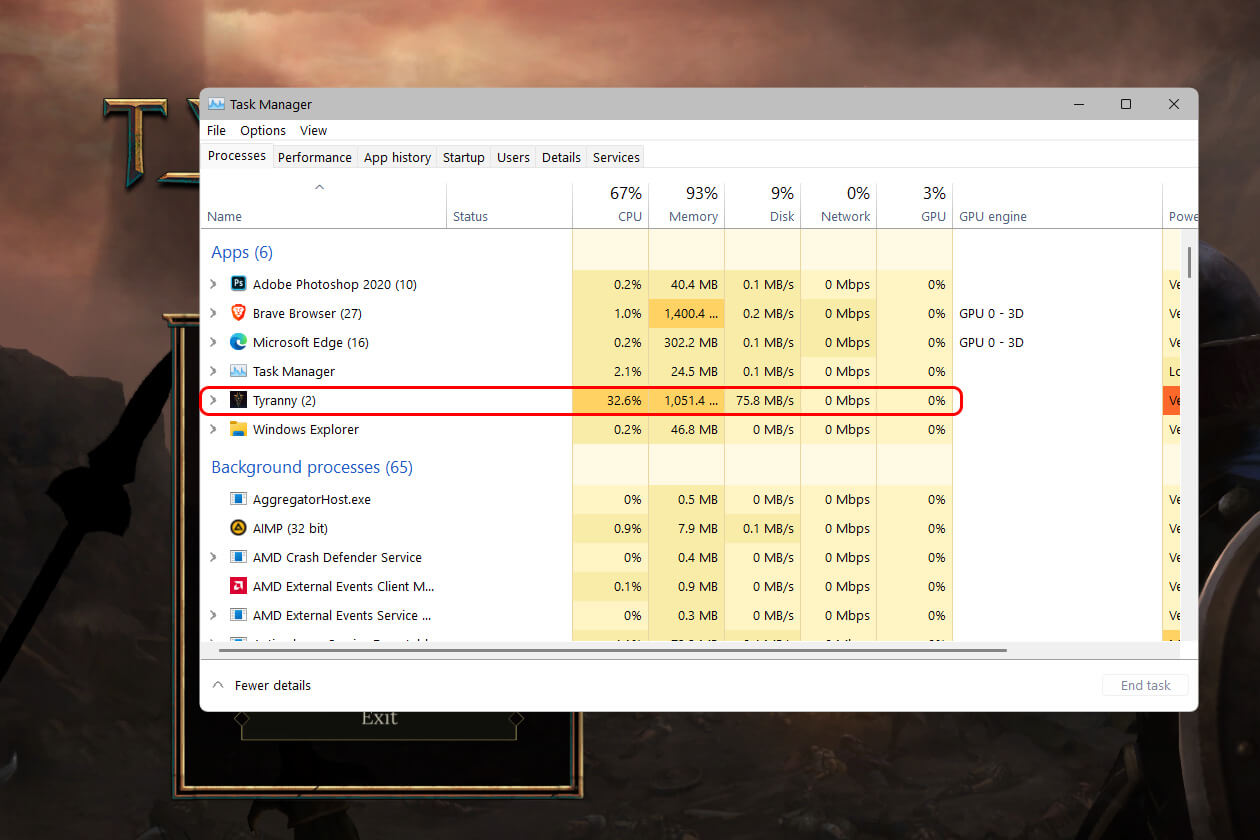Screen dimensions: 1260x840
Task: Click Task Manager's 2.1% CPU value
Action: coord(628,371)
